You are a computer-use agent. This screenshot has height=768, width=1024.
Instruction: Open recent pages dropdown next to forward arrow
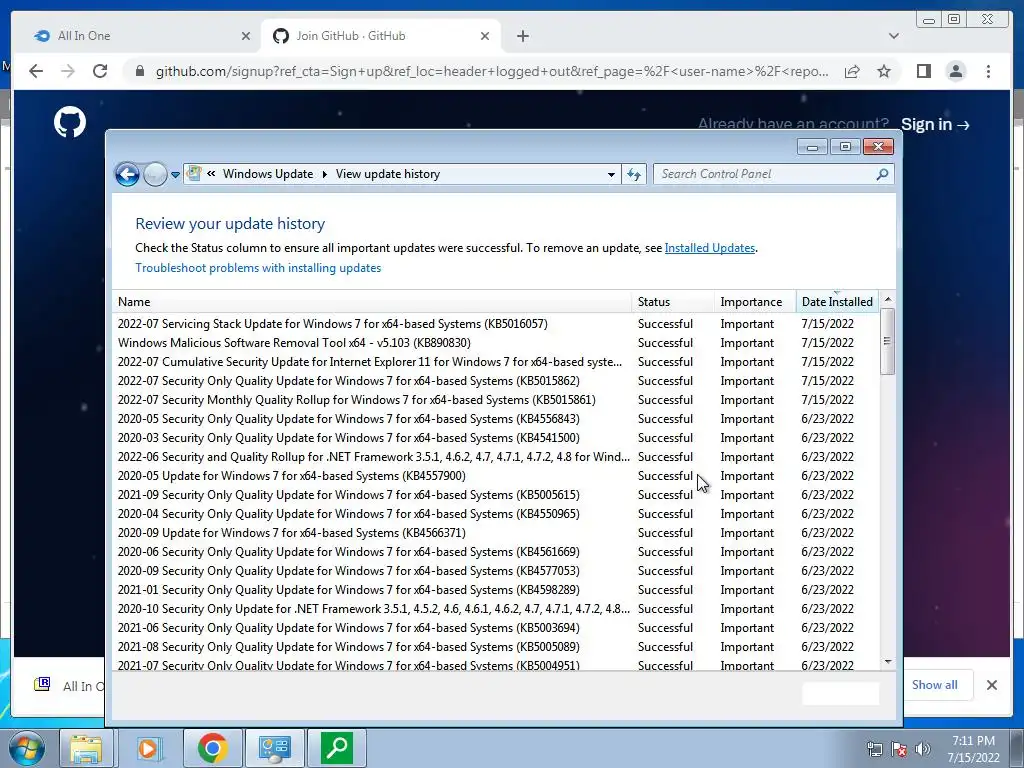175,175
